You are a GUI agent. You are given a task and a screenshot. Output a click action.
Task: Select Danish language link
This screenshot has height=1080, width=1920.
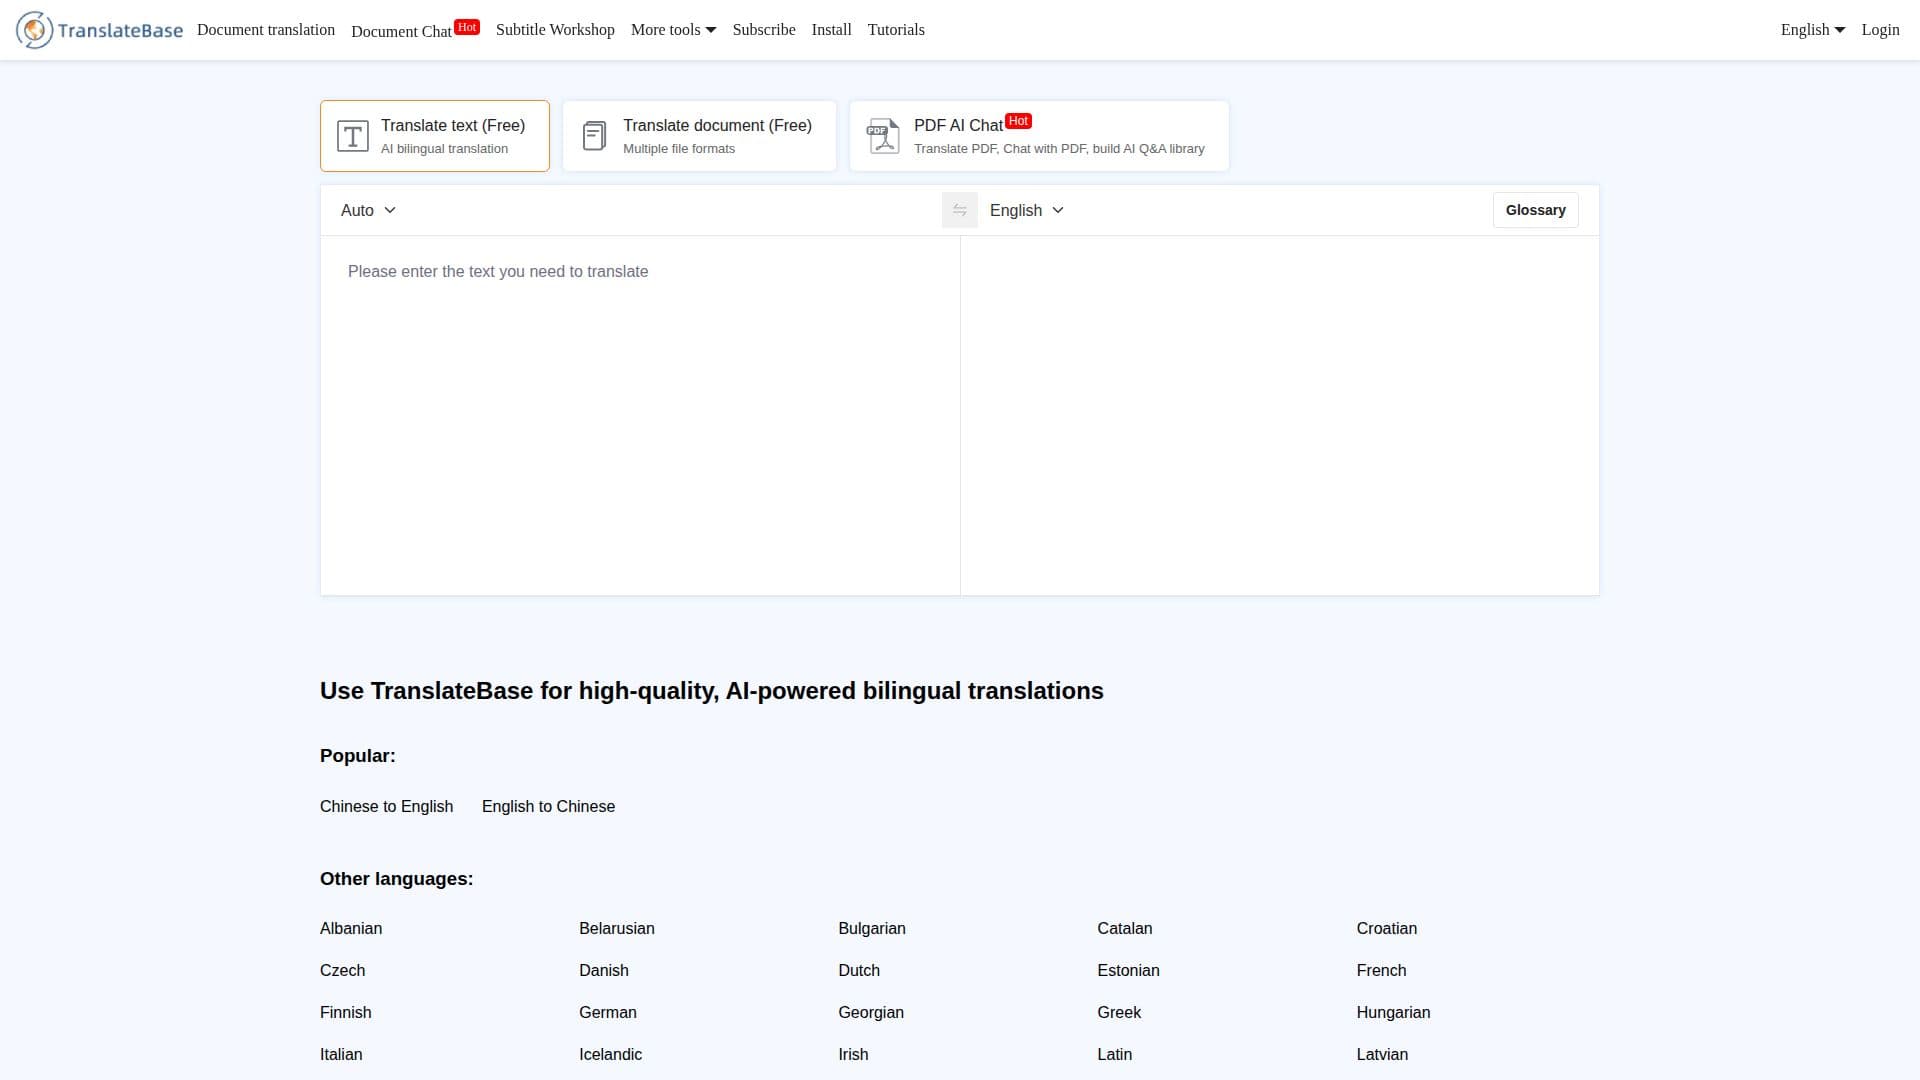(x=604, y=971)
